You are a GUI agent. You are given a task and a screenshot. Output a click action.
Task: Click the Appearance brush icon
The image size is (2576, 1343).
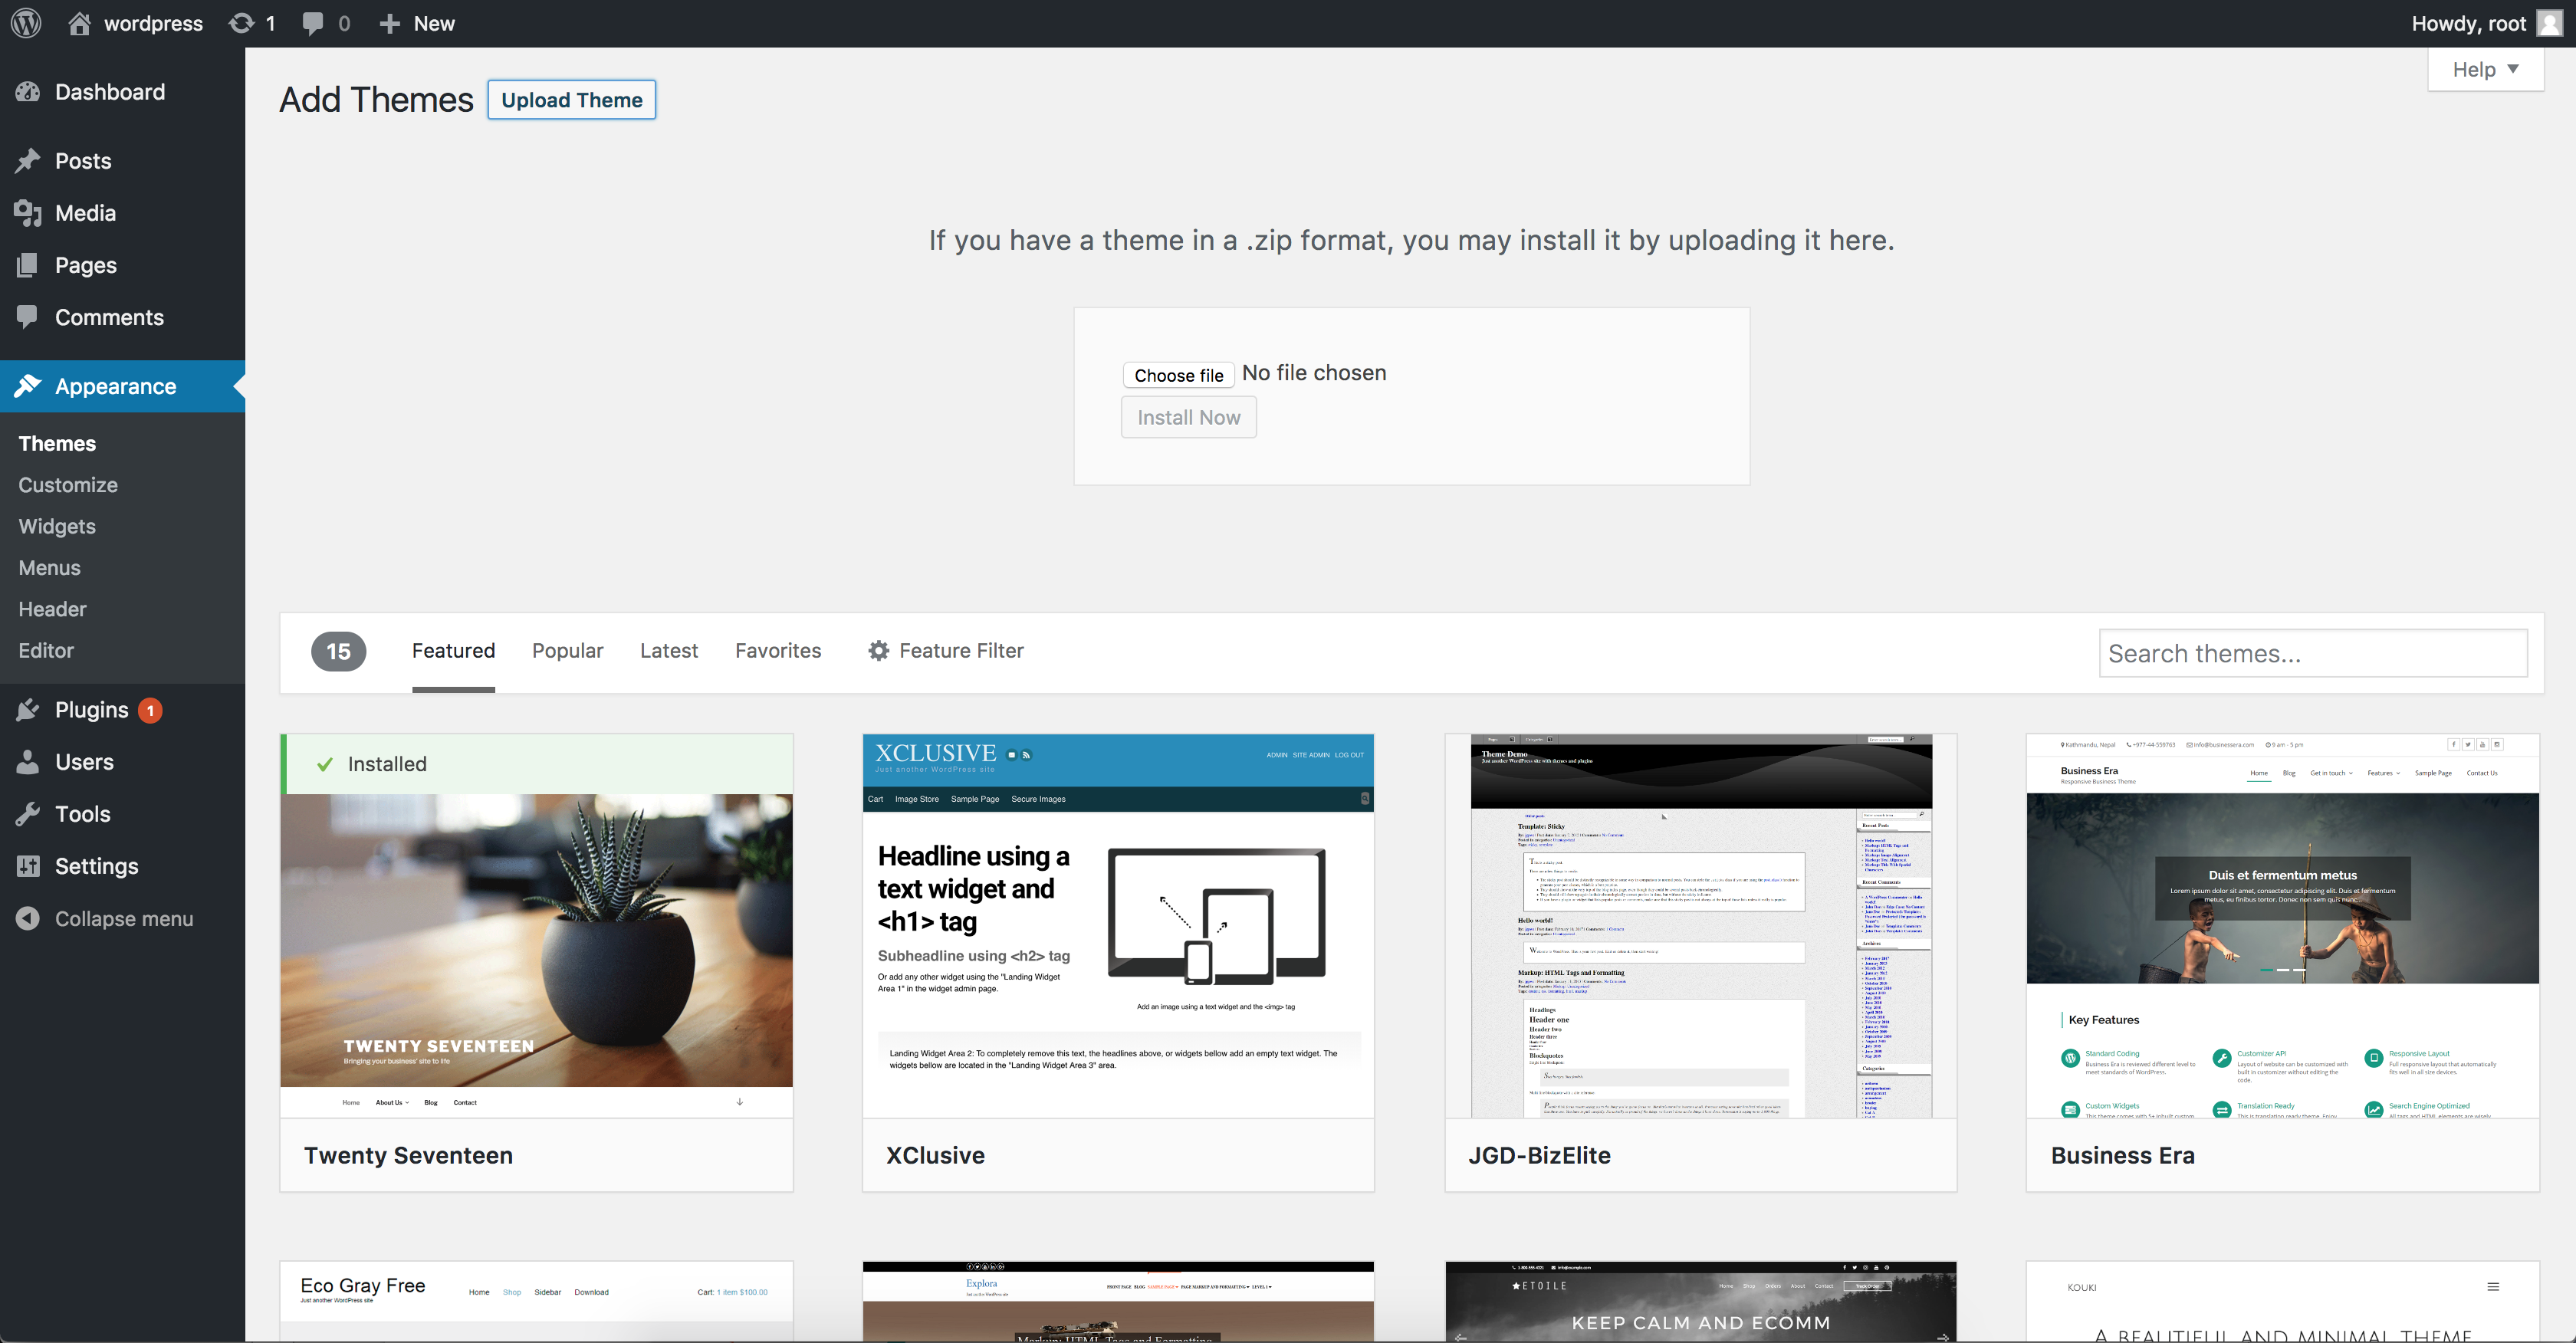pyautogui.click(x=27, y=386)
